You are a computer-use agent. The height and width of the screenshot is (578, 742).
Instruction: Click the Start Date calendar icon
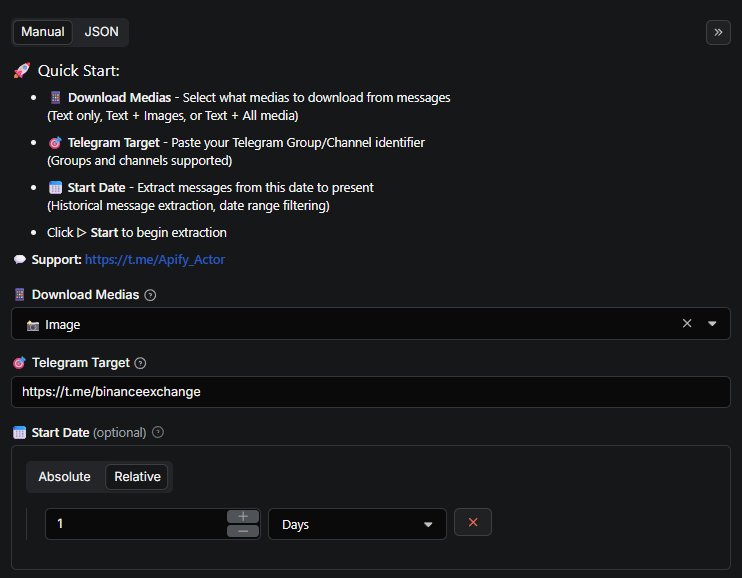tap(20, 433)
